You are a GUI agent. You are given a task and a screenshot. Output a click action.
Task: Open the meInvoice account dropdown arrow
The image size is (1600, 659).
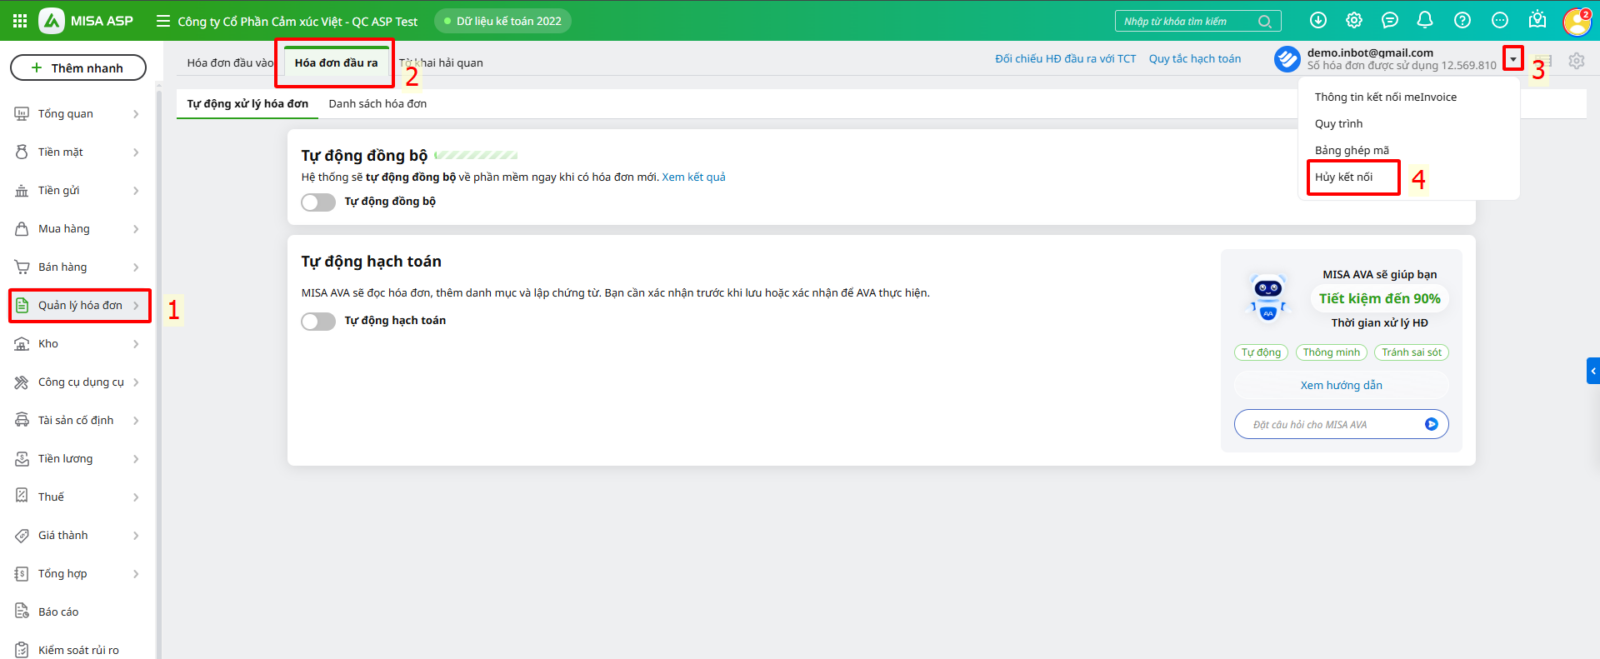click(1513, 60)
